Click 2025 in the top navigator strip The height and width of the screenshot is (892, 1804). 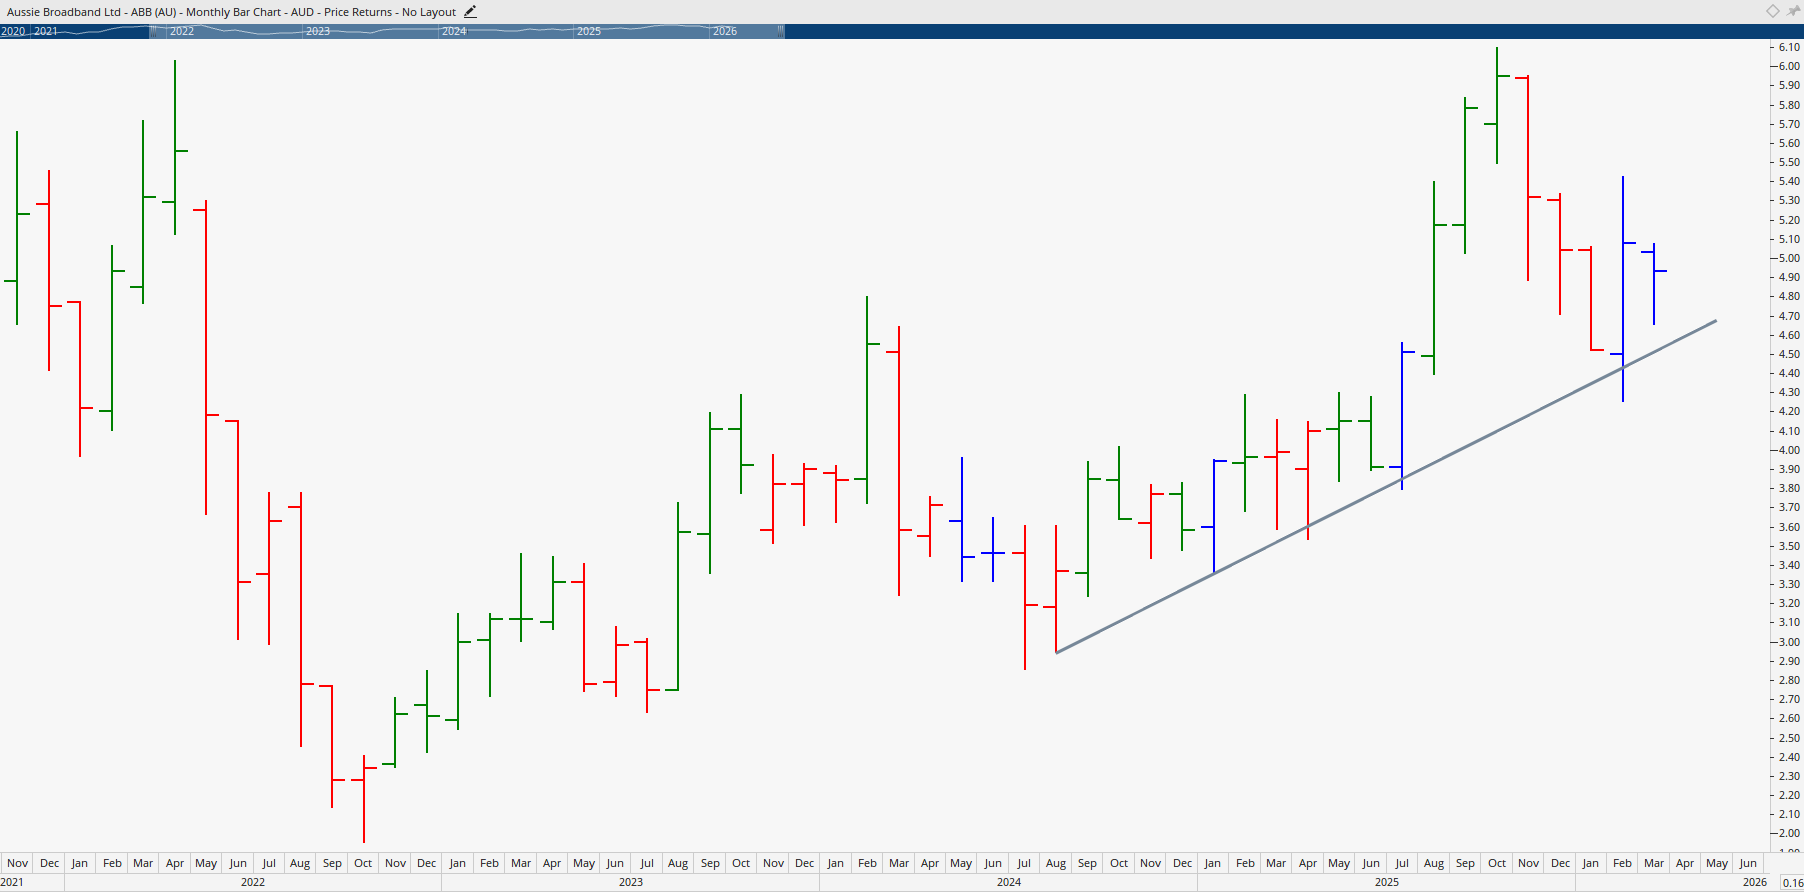pos(589,31)
